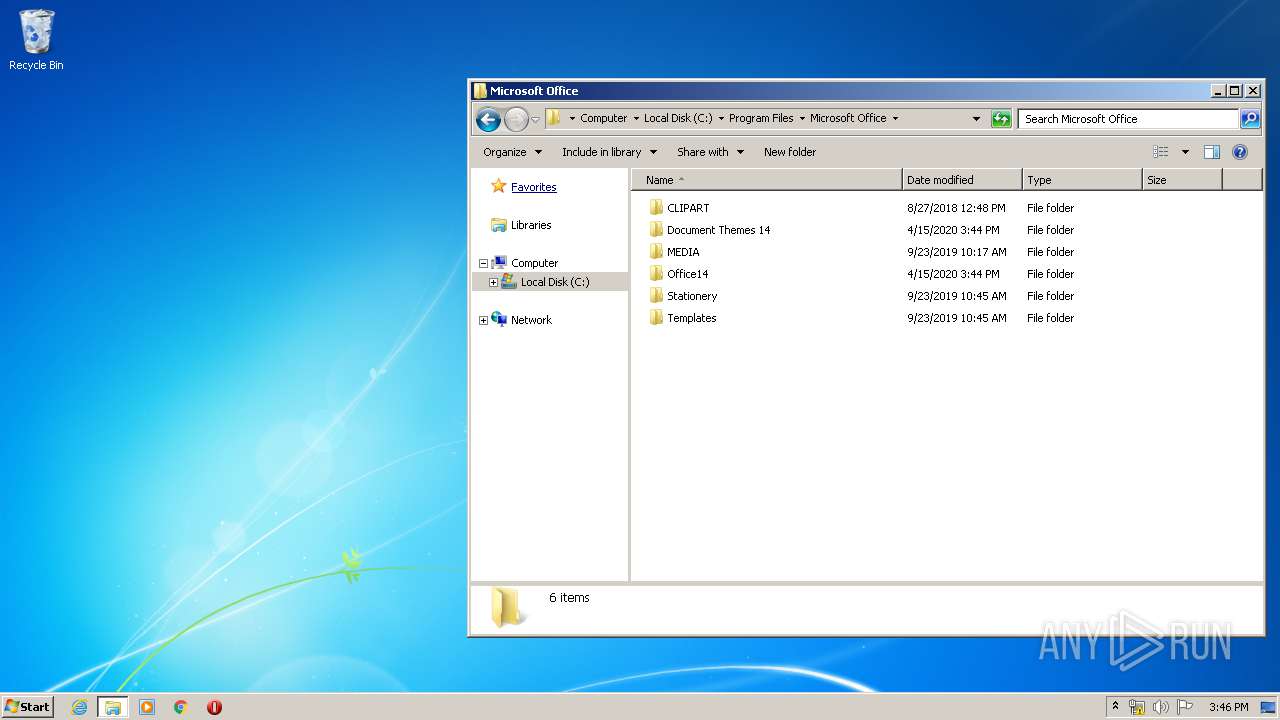Click Local Disk (C:) breadcrumb segment
The height and width of the screenshot is (720, 1280).
pos(678,118)
